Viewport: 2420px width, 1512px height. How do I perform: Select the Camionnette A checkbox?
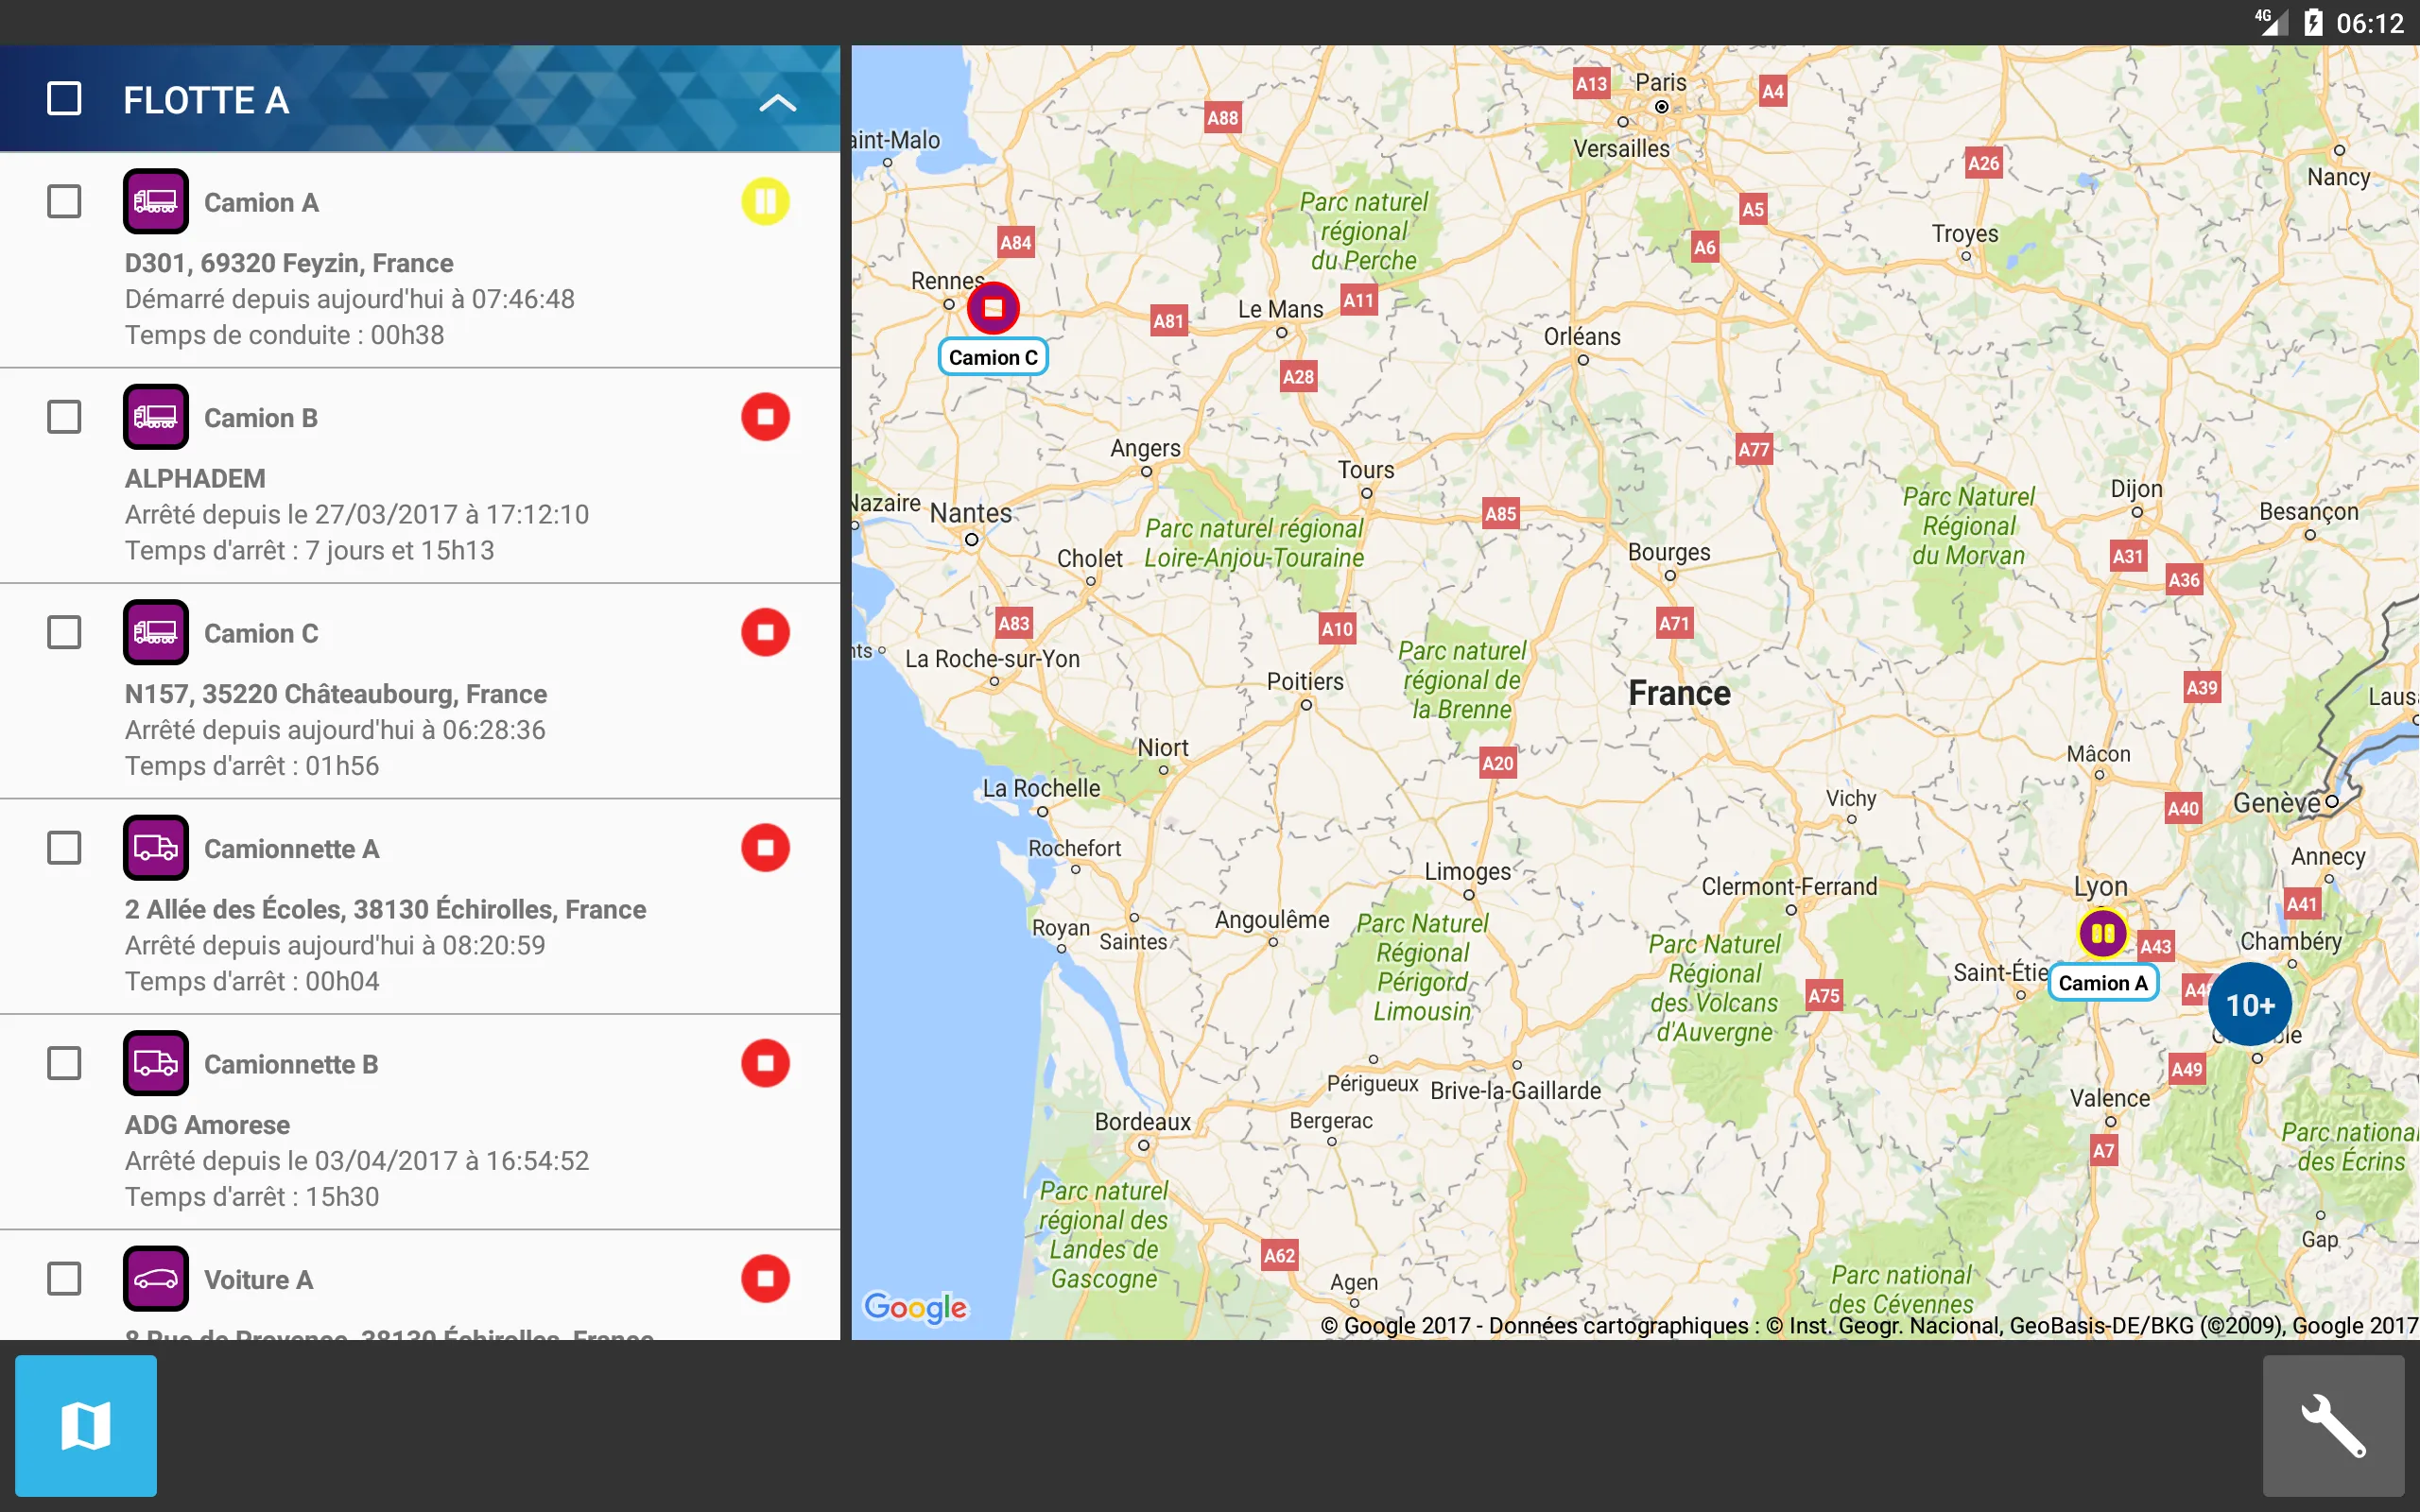pyautogui.click(x=64, y=847)
